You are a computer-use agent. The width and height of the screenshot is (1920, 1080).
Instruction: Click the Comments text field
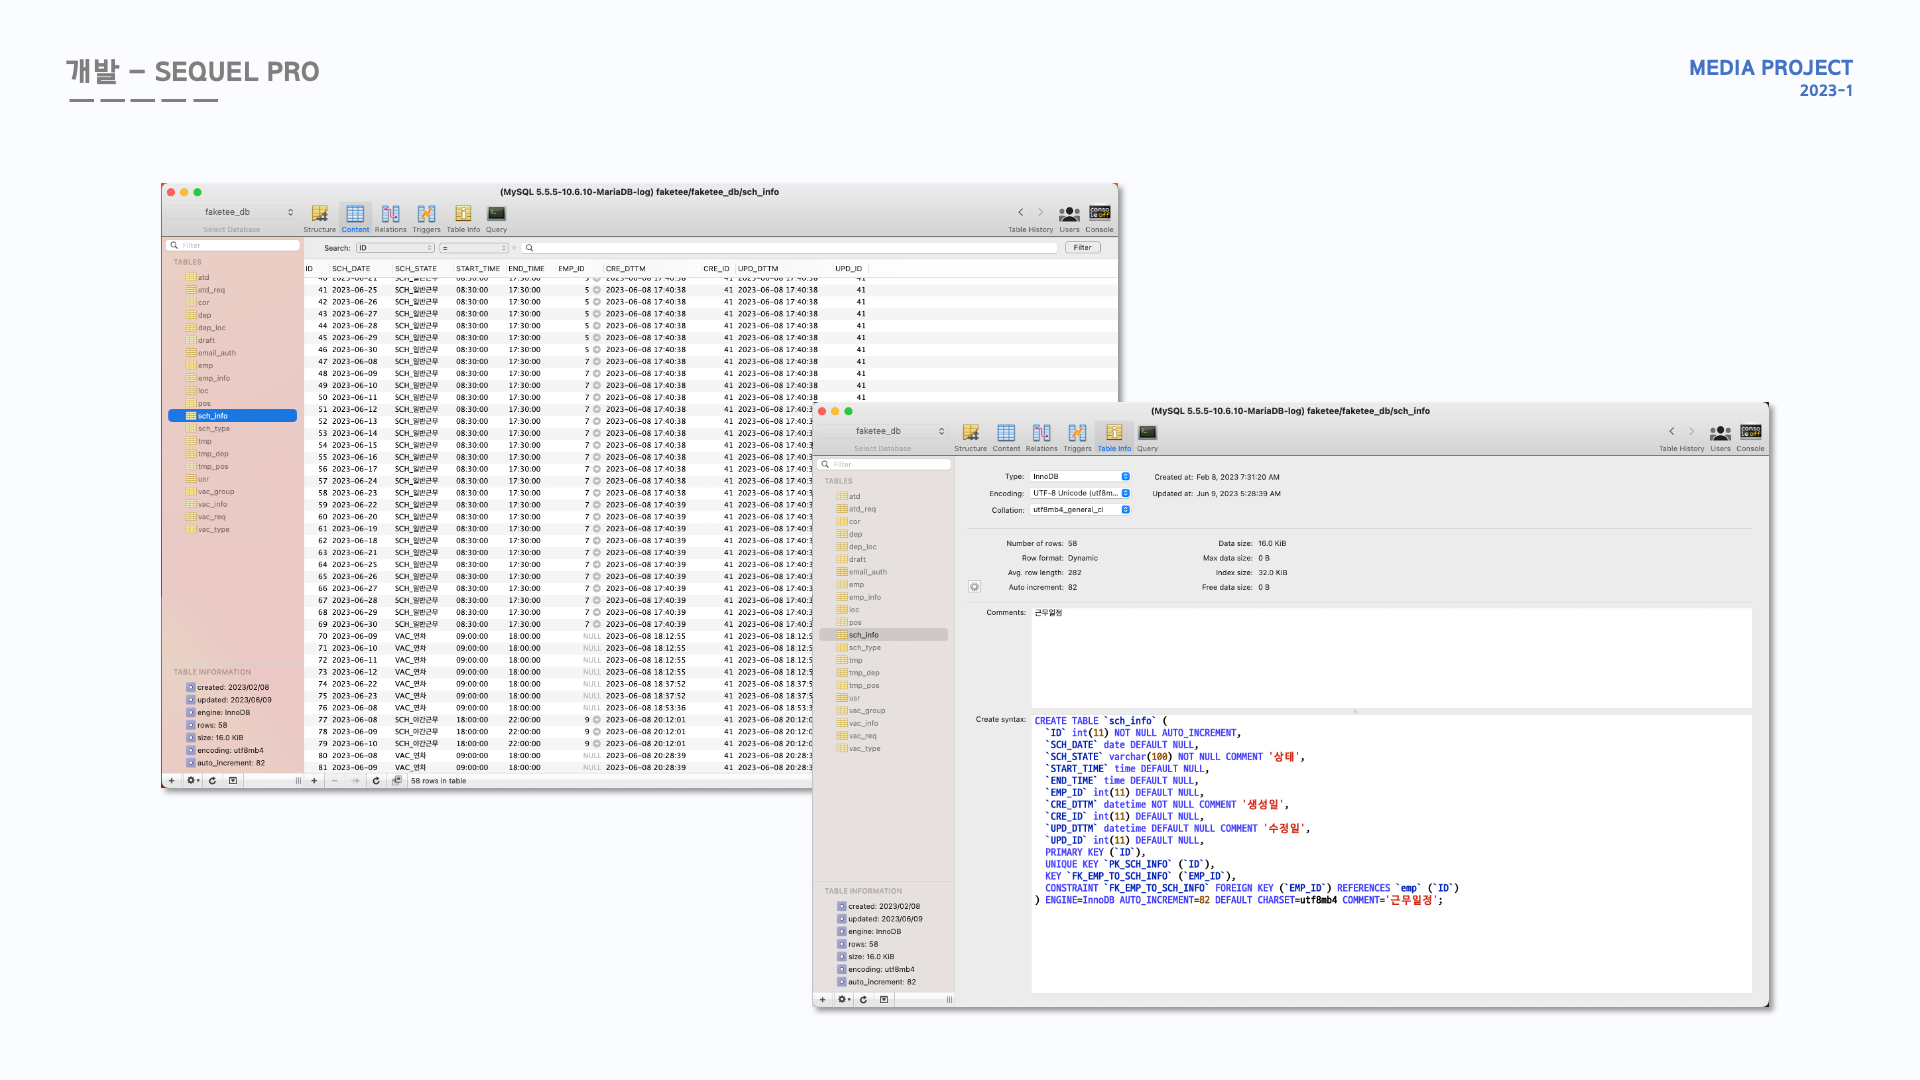coord(1390,657)
